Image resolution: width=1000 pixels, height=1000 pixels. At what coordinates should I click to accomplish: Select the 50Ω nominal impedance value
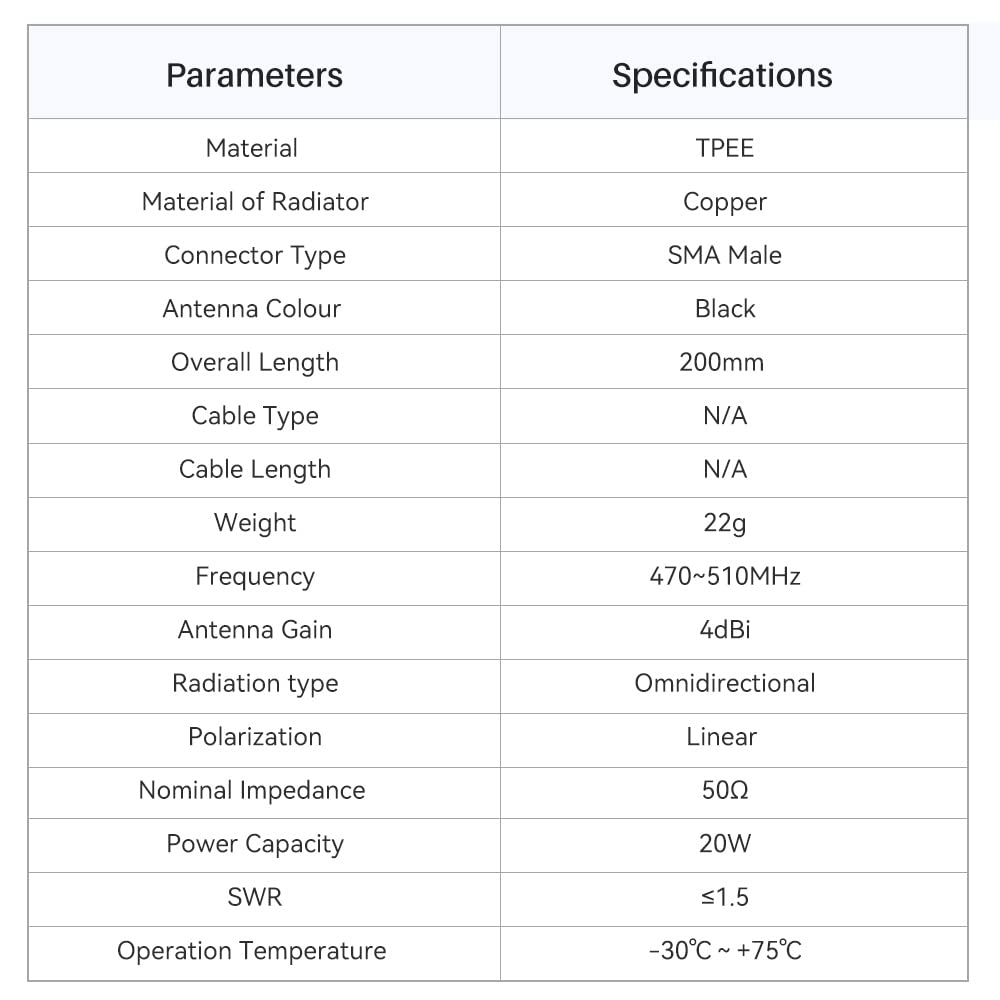(724, 791)
